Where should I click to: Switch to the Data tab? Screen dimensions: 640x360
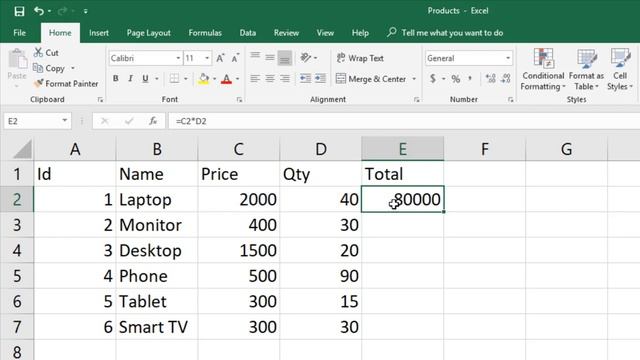click(247, 33)
